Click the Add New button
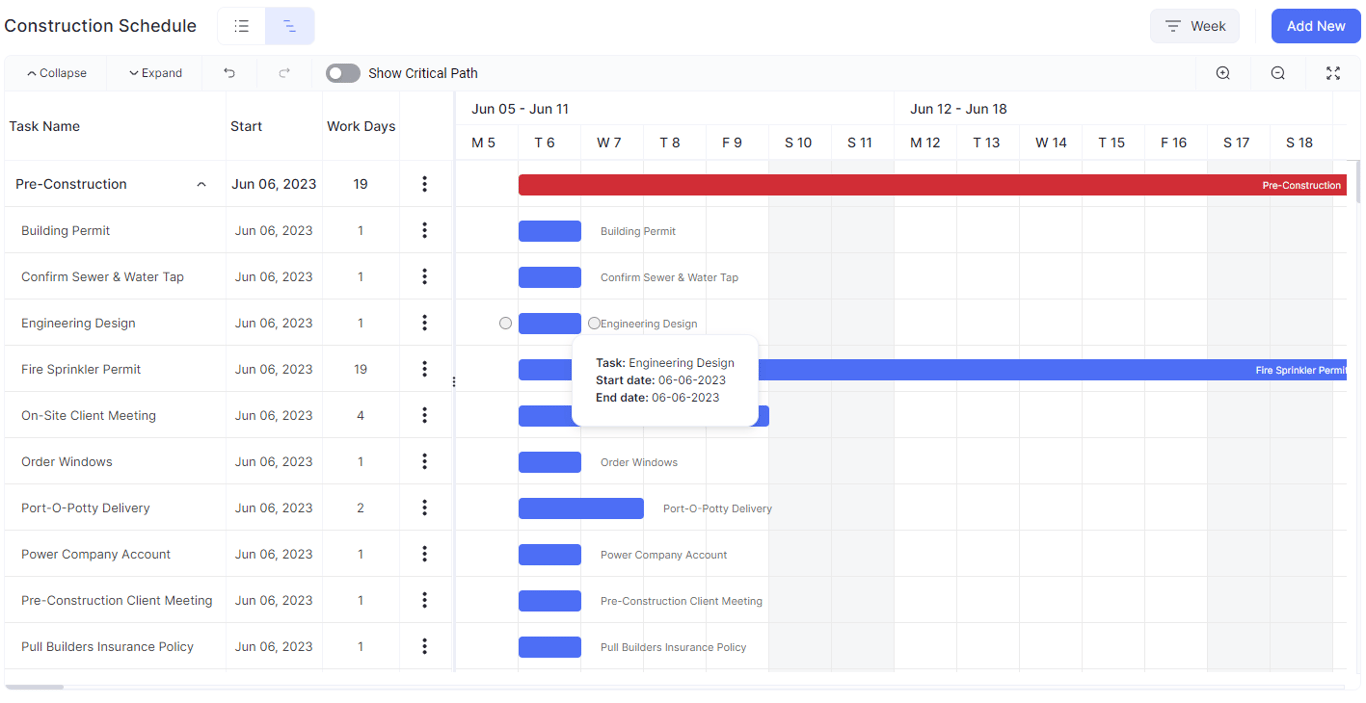Viewport: 1366px width, 703px height. (1316, 26)
